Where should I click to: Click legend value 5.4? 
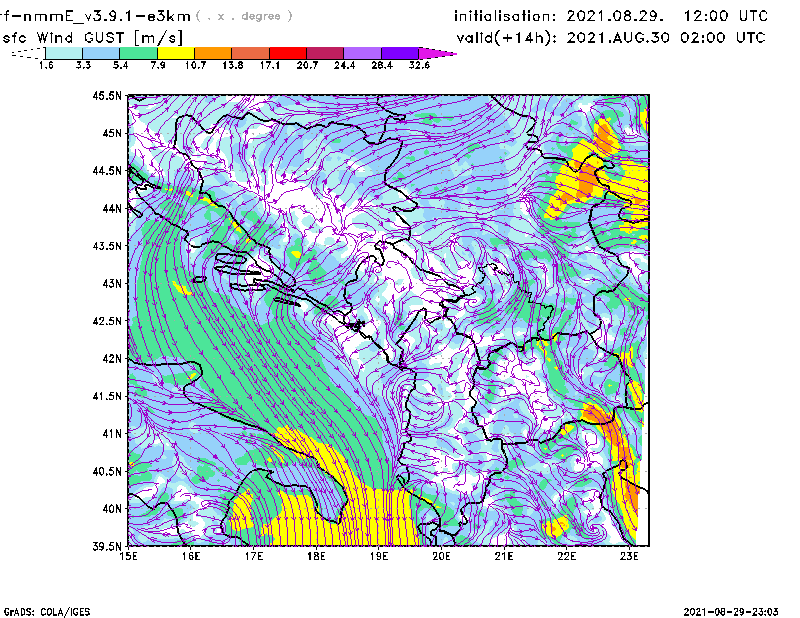tap(120, 65)
